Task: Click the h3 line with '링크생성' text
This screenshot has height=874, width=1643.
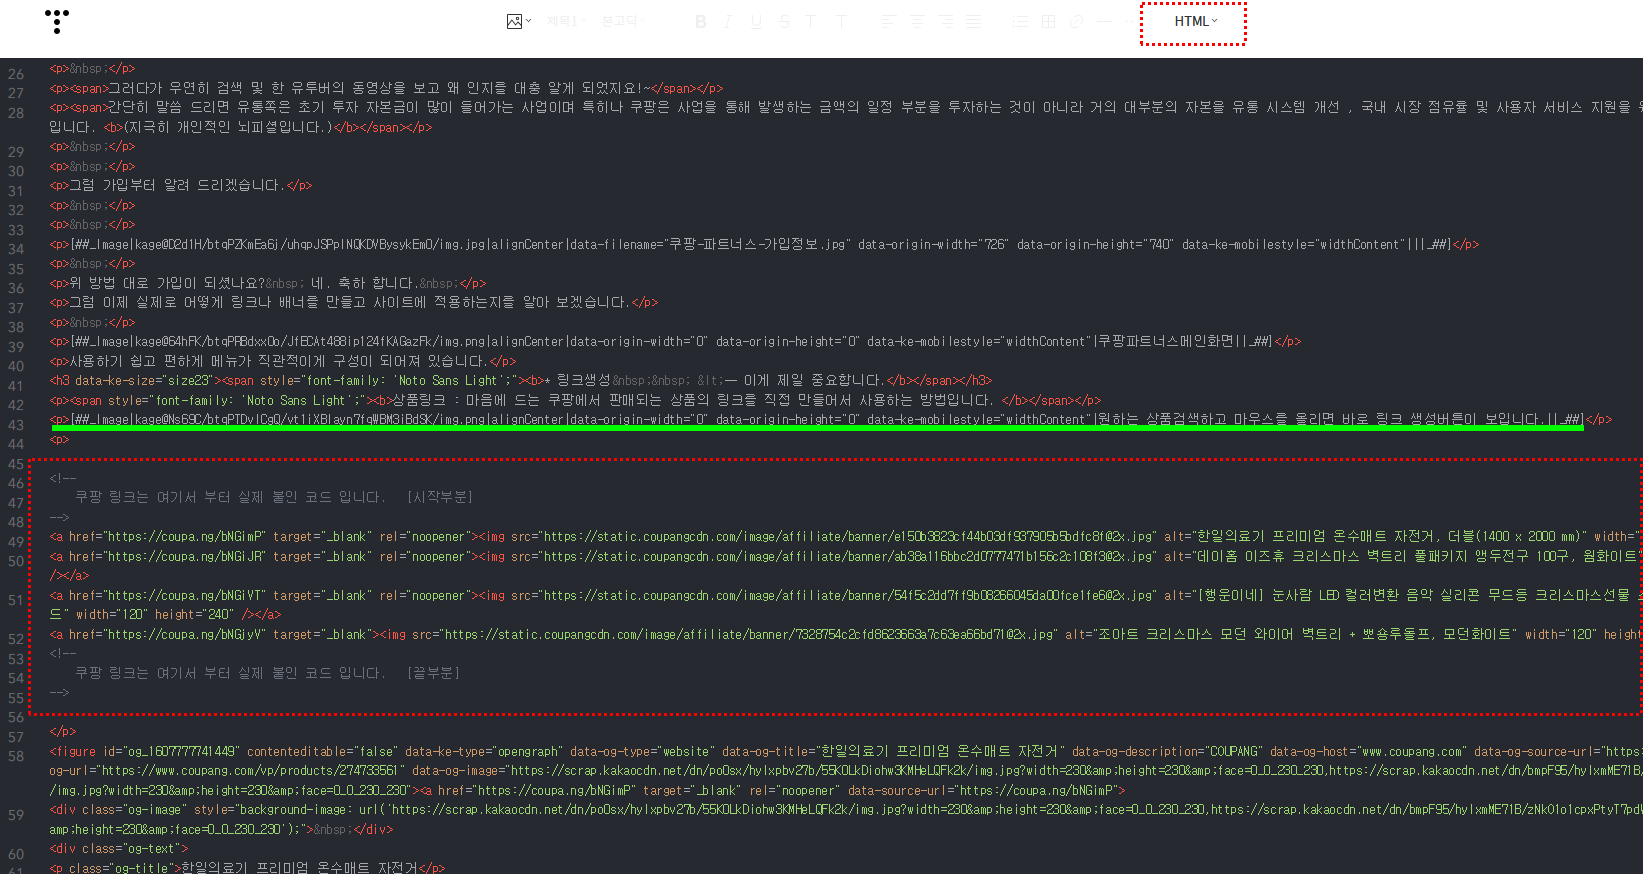Action: click(x=521, y=380)
